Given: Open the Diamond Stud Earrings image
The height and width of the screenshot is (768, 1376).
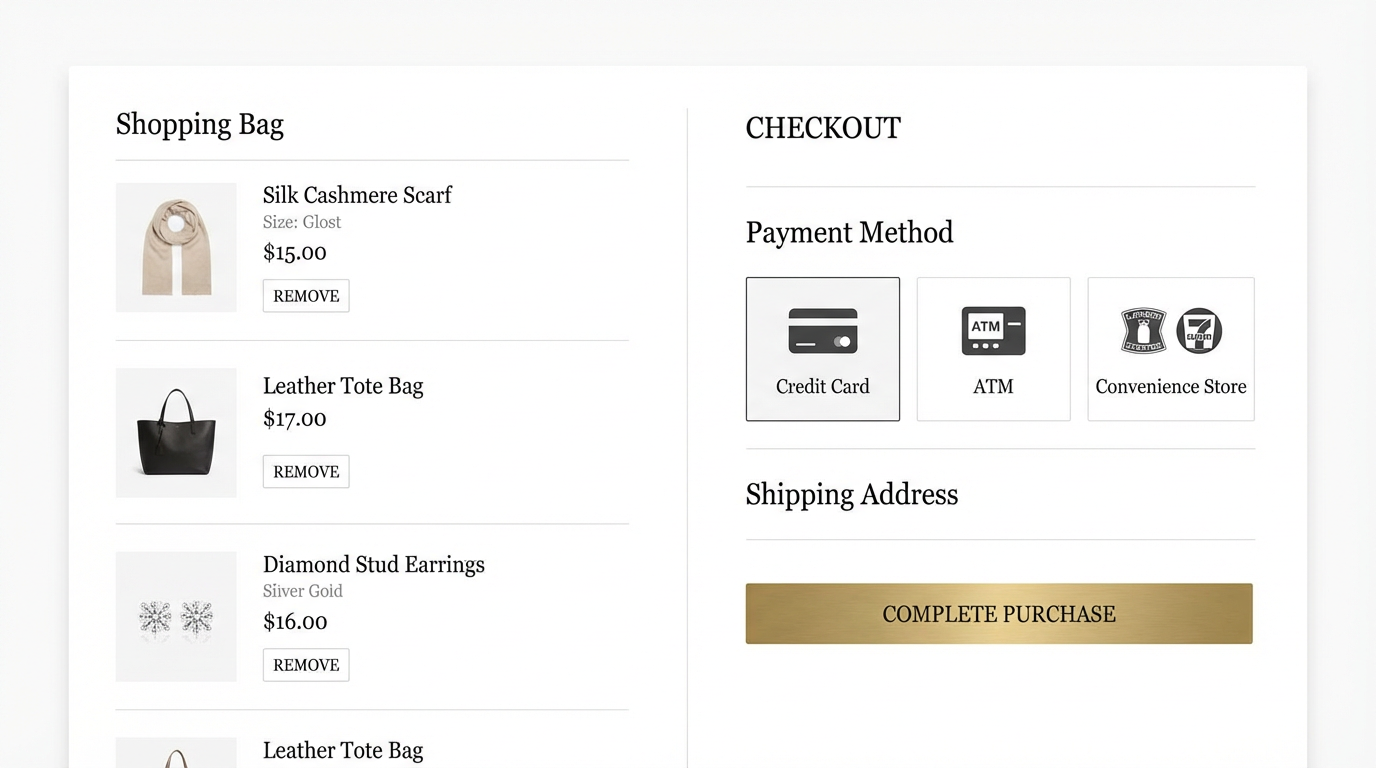Looking at the screenshot, I should coord(176,617).
